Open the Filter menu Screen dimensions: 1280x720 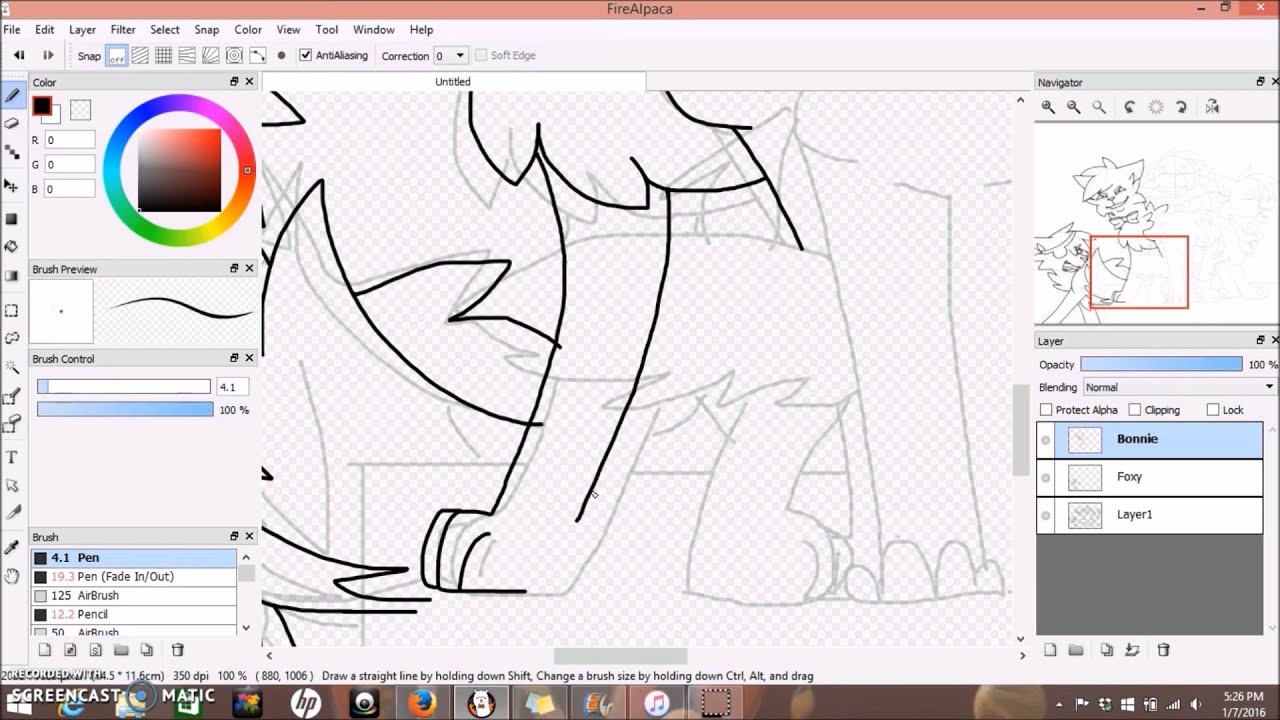coord(123,29)
